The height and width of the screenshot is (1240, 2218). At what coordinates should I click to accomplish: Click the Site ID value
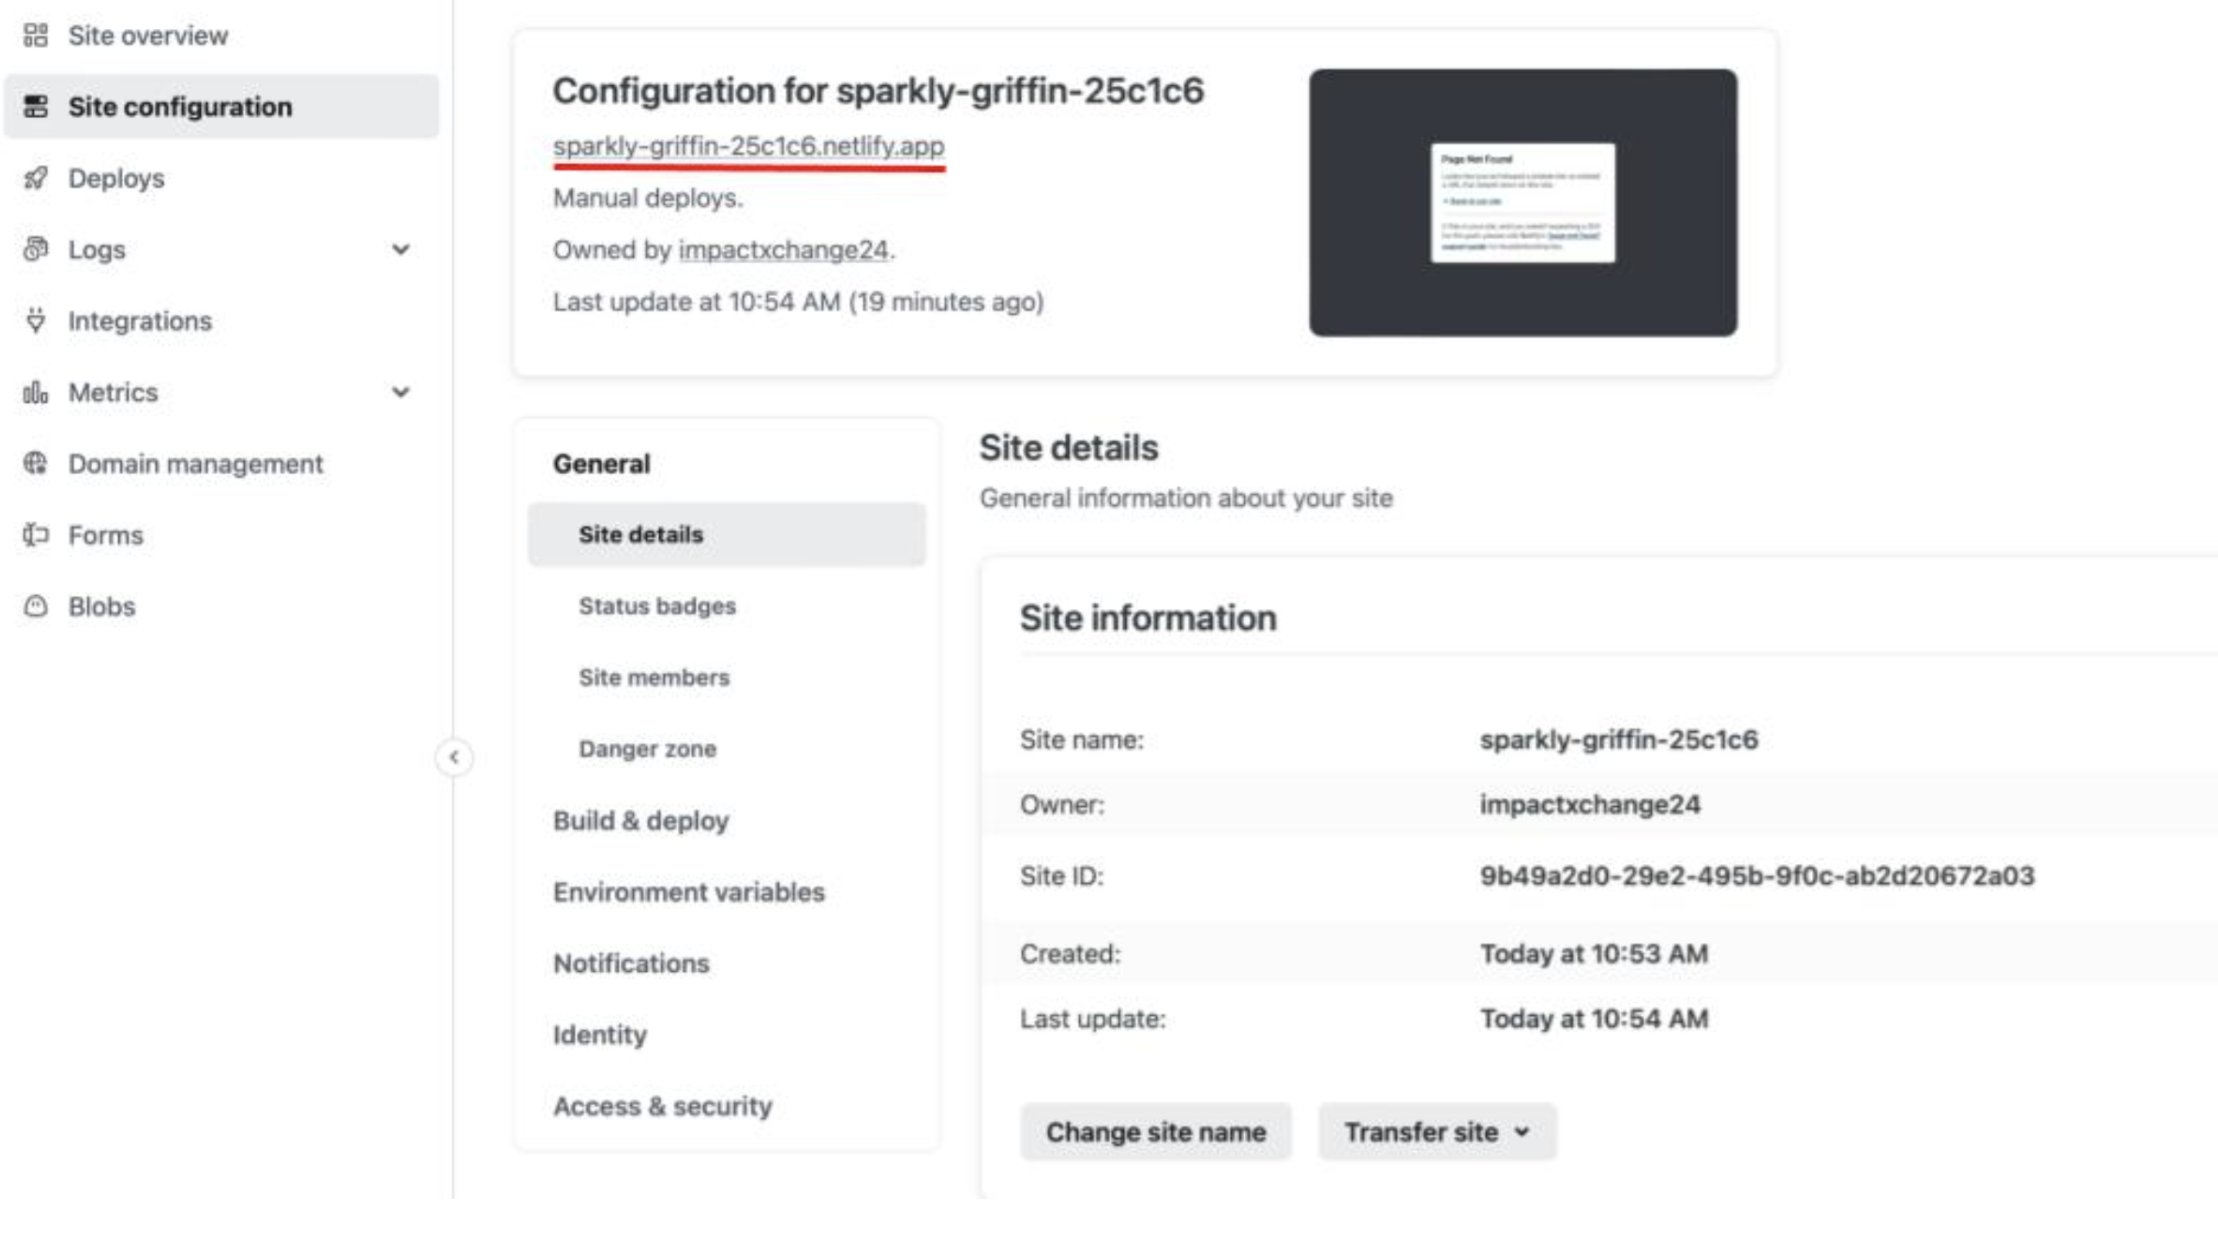coord(1757,876)
